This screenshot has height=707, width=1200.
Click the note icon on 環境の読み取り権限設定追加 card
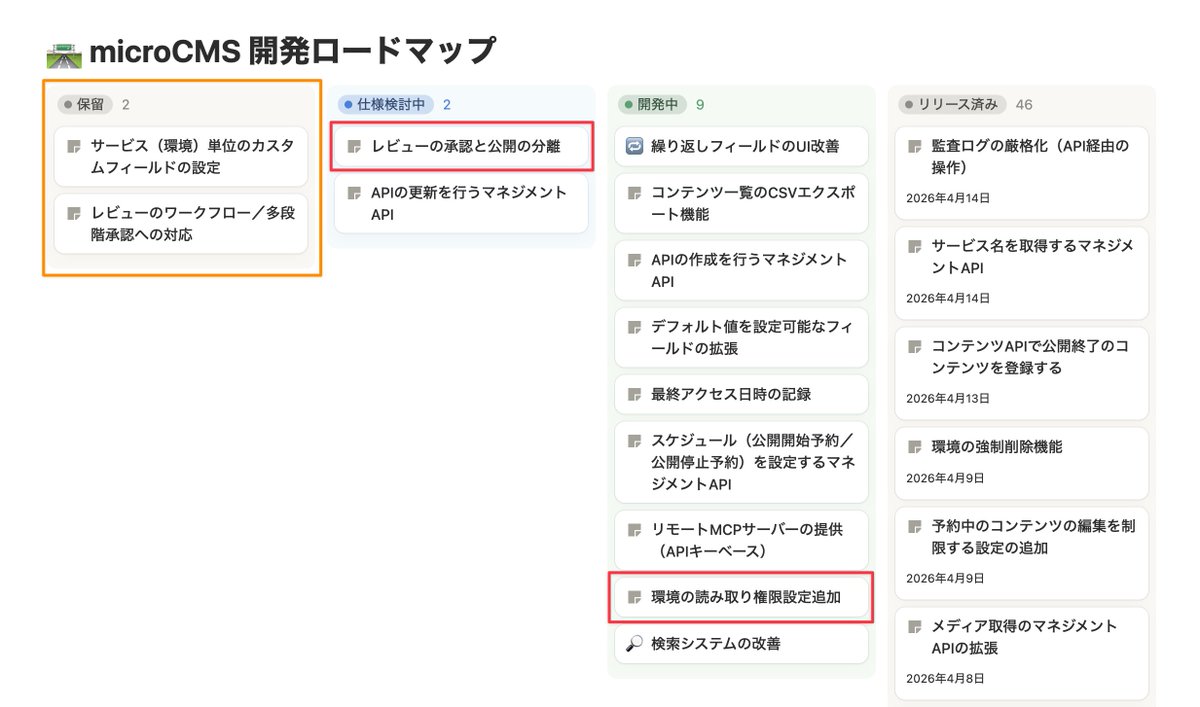(x=634, y=597)
